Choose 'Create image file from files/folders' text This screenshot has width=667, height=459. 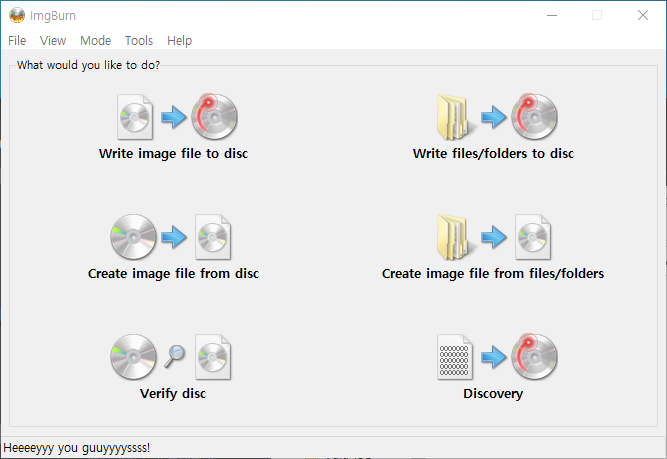pyautogui.click(x=493, y=274)
